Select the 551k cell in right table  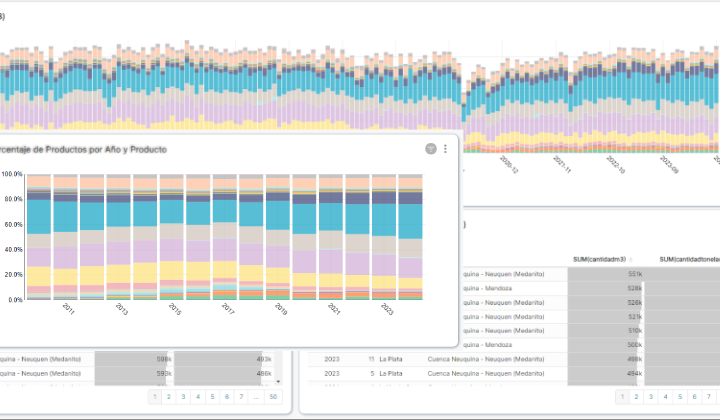[605, 274]
